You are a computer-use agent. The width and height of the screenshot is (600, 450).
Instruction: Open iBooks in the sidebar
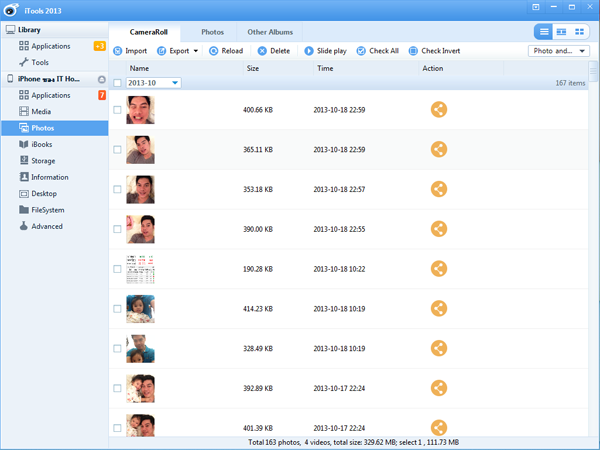tap(41, 144)
